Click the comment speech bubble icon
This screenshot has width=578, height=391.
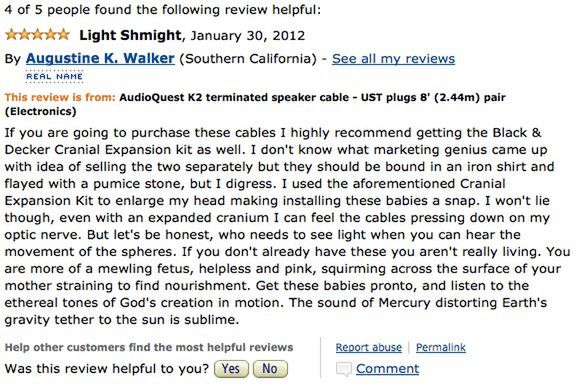(343, 369)
